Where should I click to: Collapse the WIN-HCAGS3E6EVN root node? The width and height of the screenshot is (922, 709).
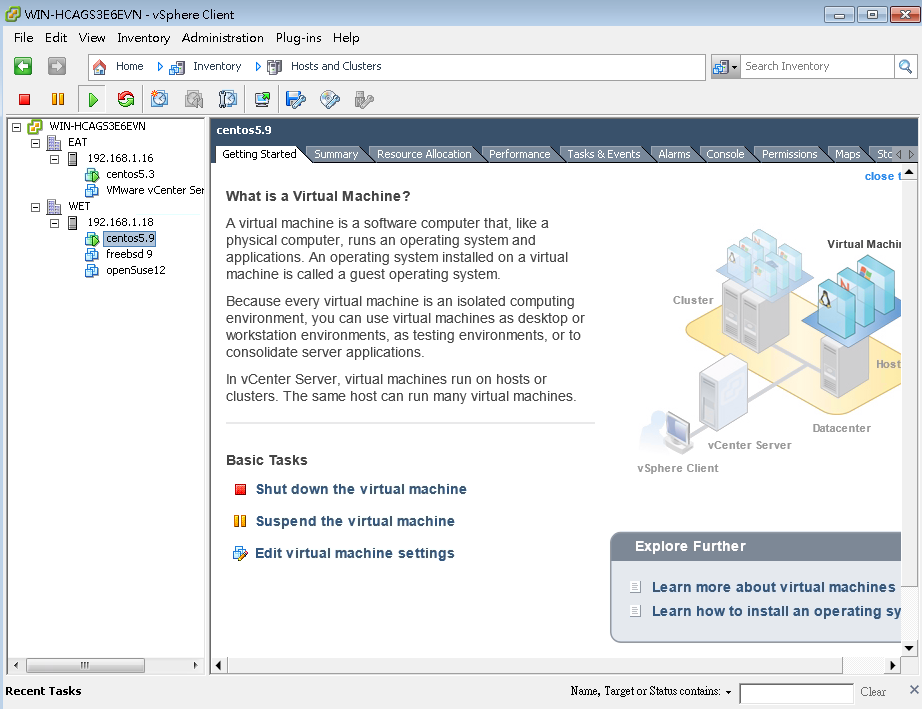pyautogui.click(x=16, y=127)
